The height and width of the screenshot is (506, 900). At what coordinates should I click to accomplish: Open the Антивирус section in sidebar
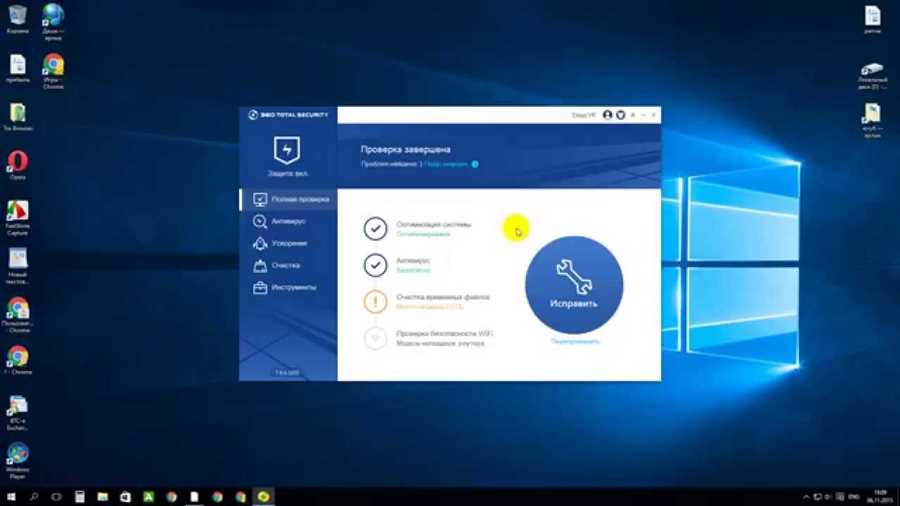pos(289,221)
